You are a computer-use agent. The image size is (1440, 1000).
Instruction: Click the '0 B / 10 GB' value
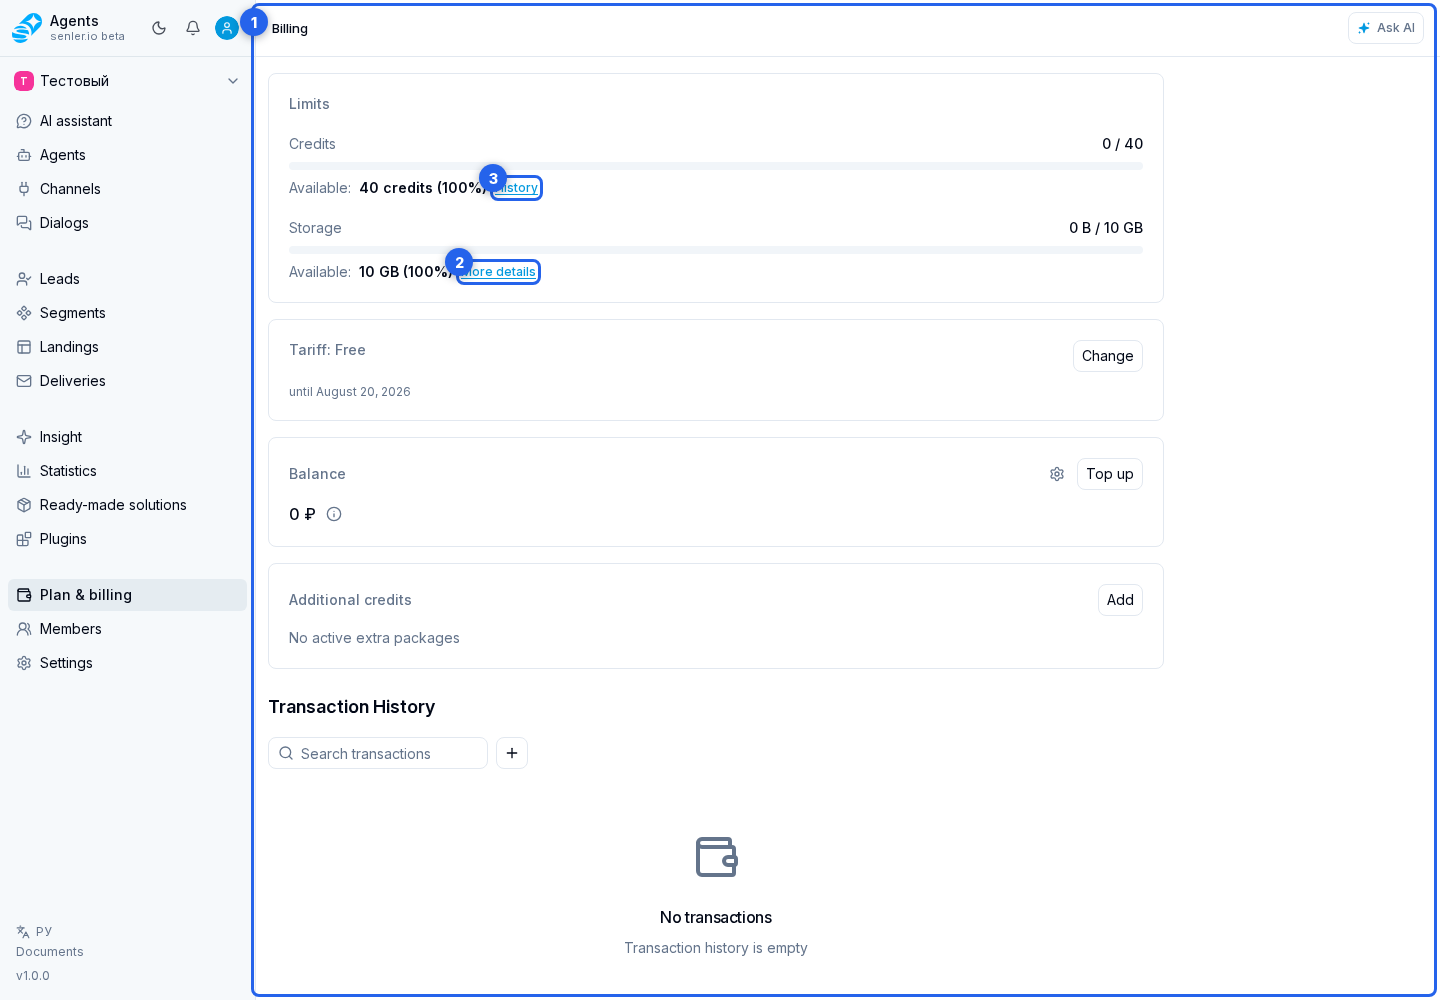pyautogui.click(x=1106, y=228)
